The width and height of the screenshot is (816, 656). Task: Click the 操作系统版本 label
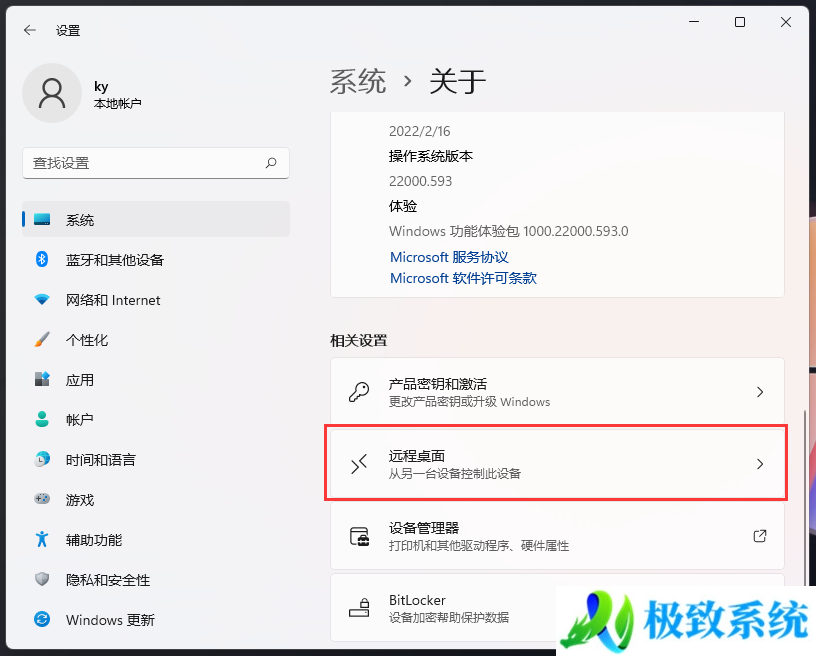point(431,156)
